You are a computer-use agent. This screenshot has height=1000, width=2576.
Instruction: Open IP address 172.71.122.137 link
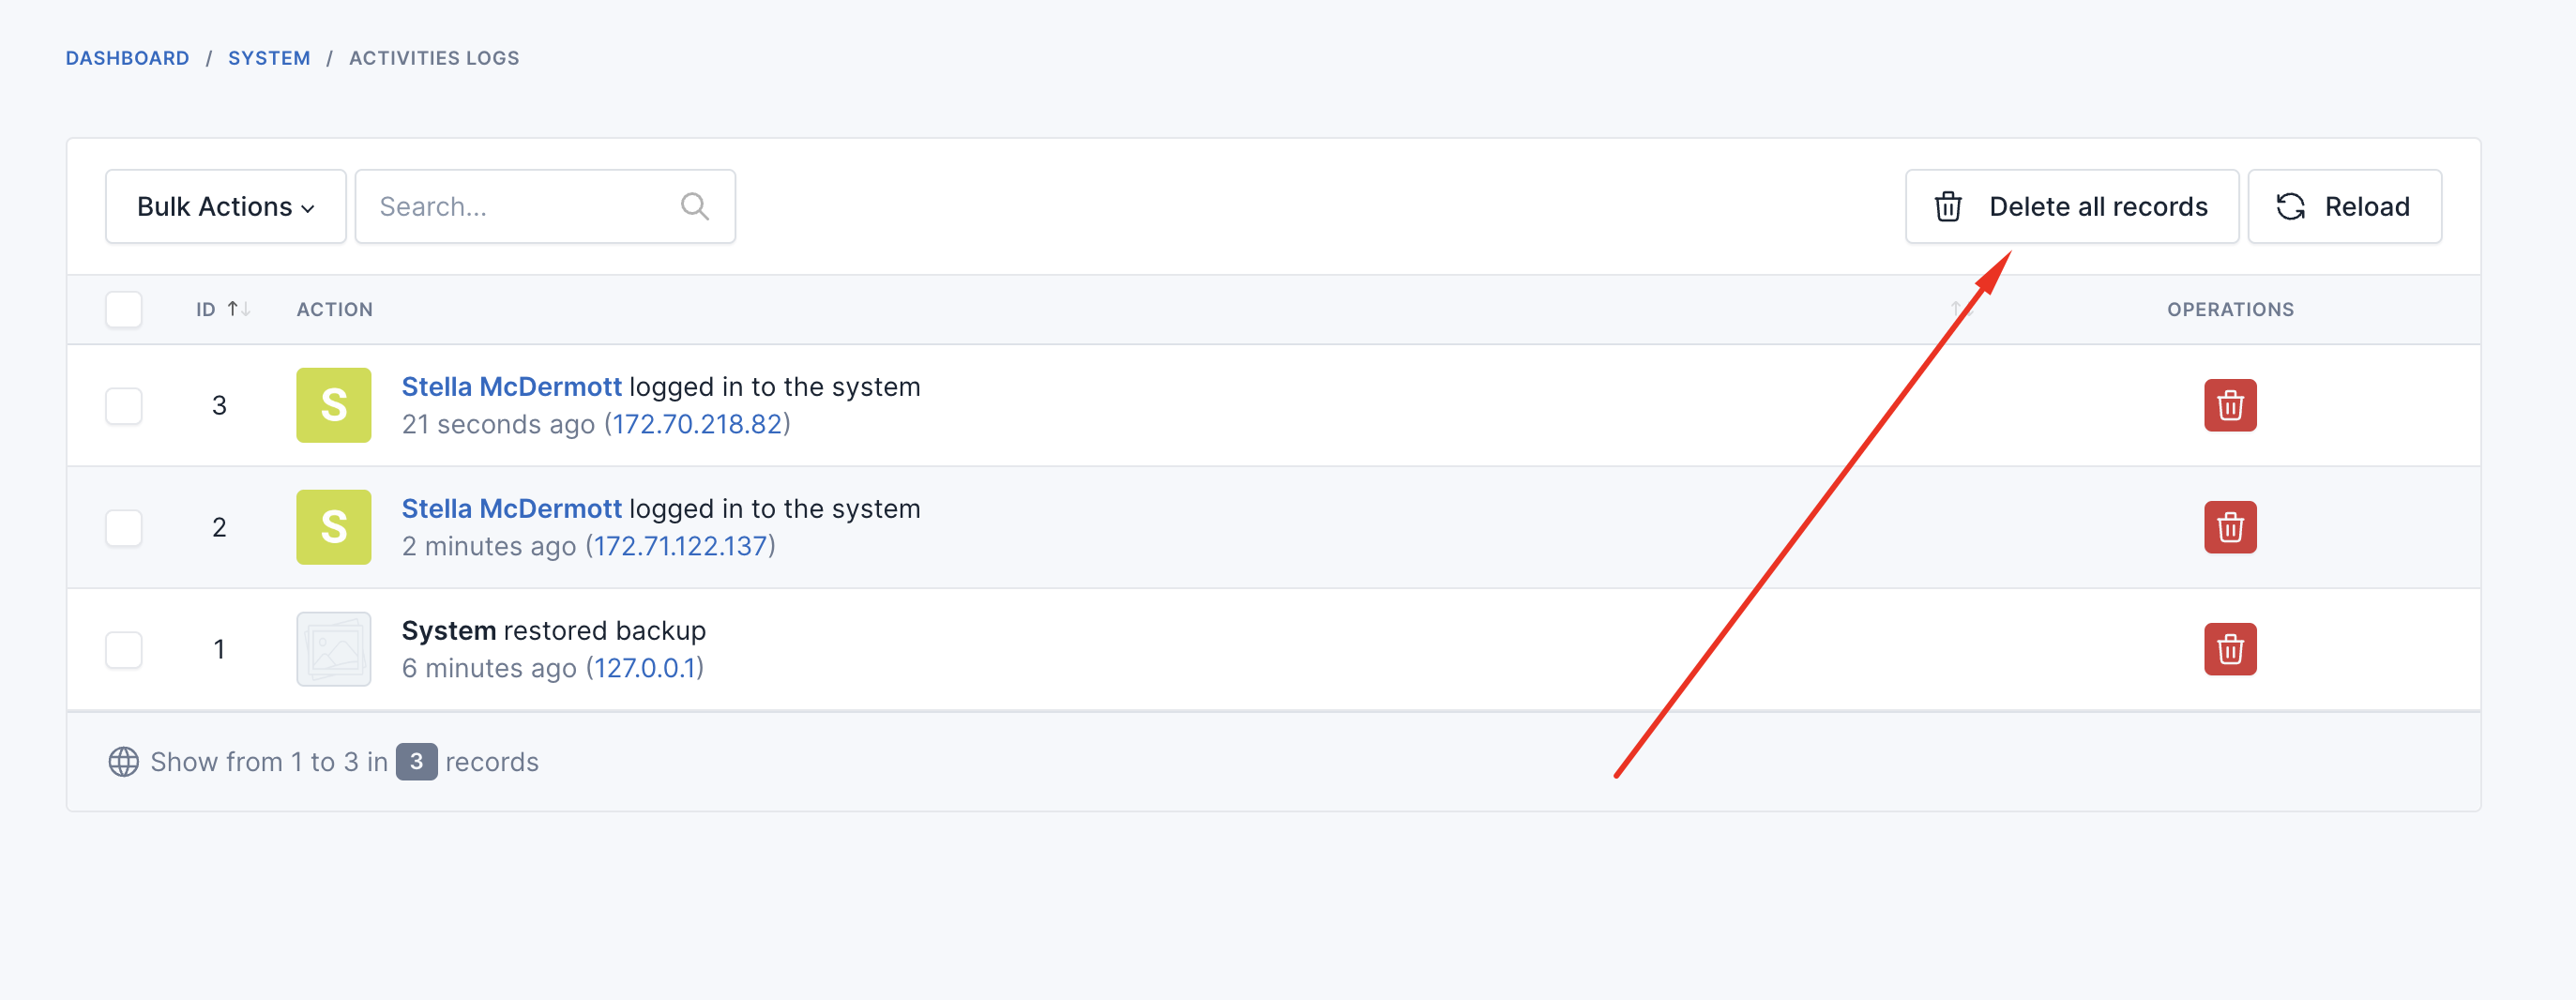680,546
